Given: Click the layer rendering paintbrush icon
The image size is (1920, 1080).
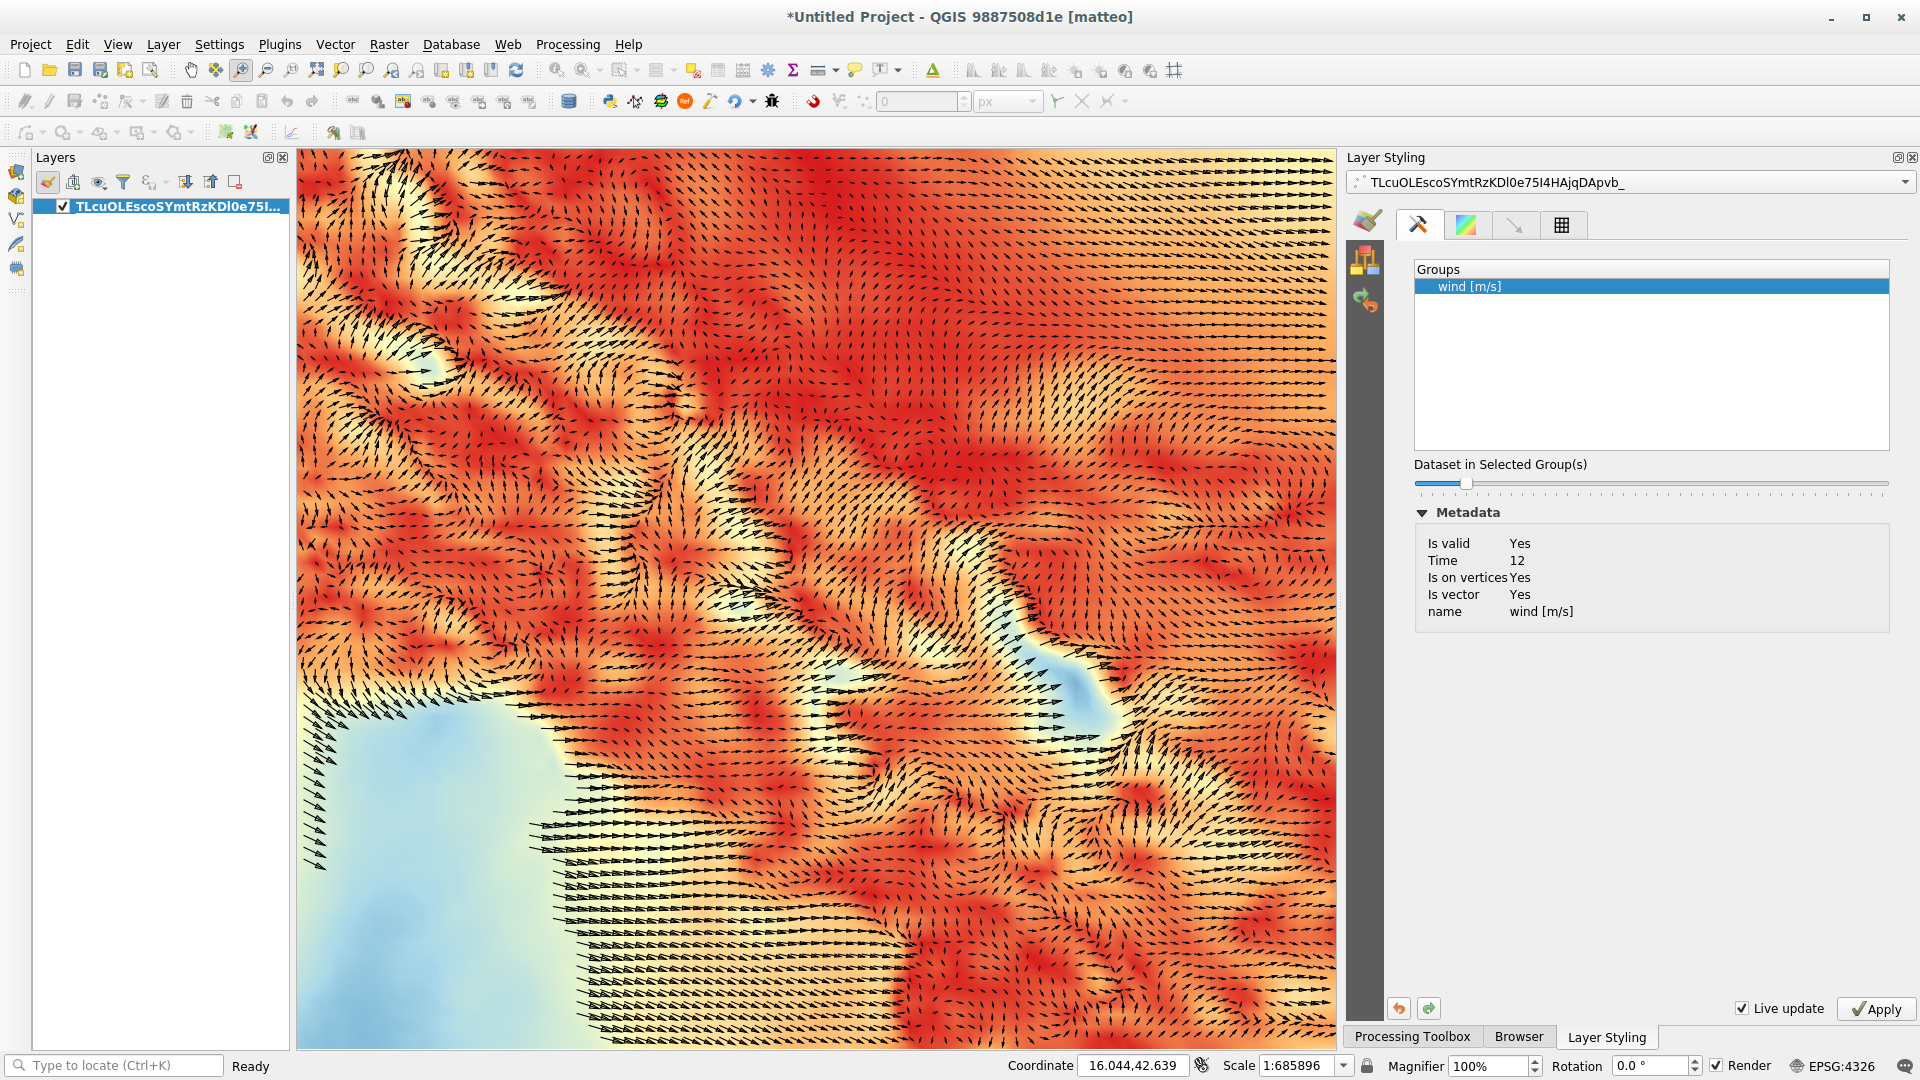Looking at the screenshot, I should pos(1367,221).
